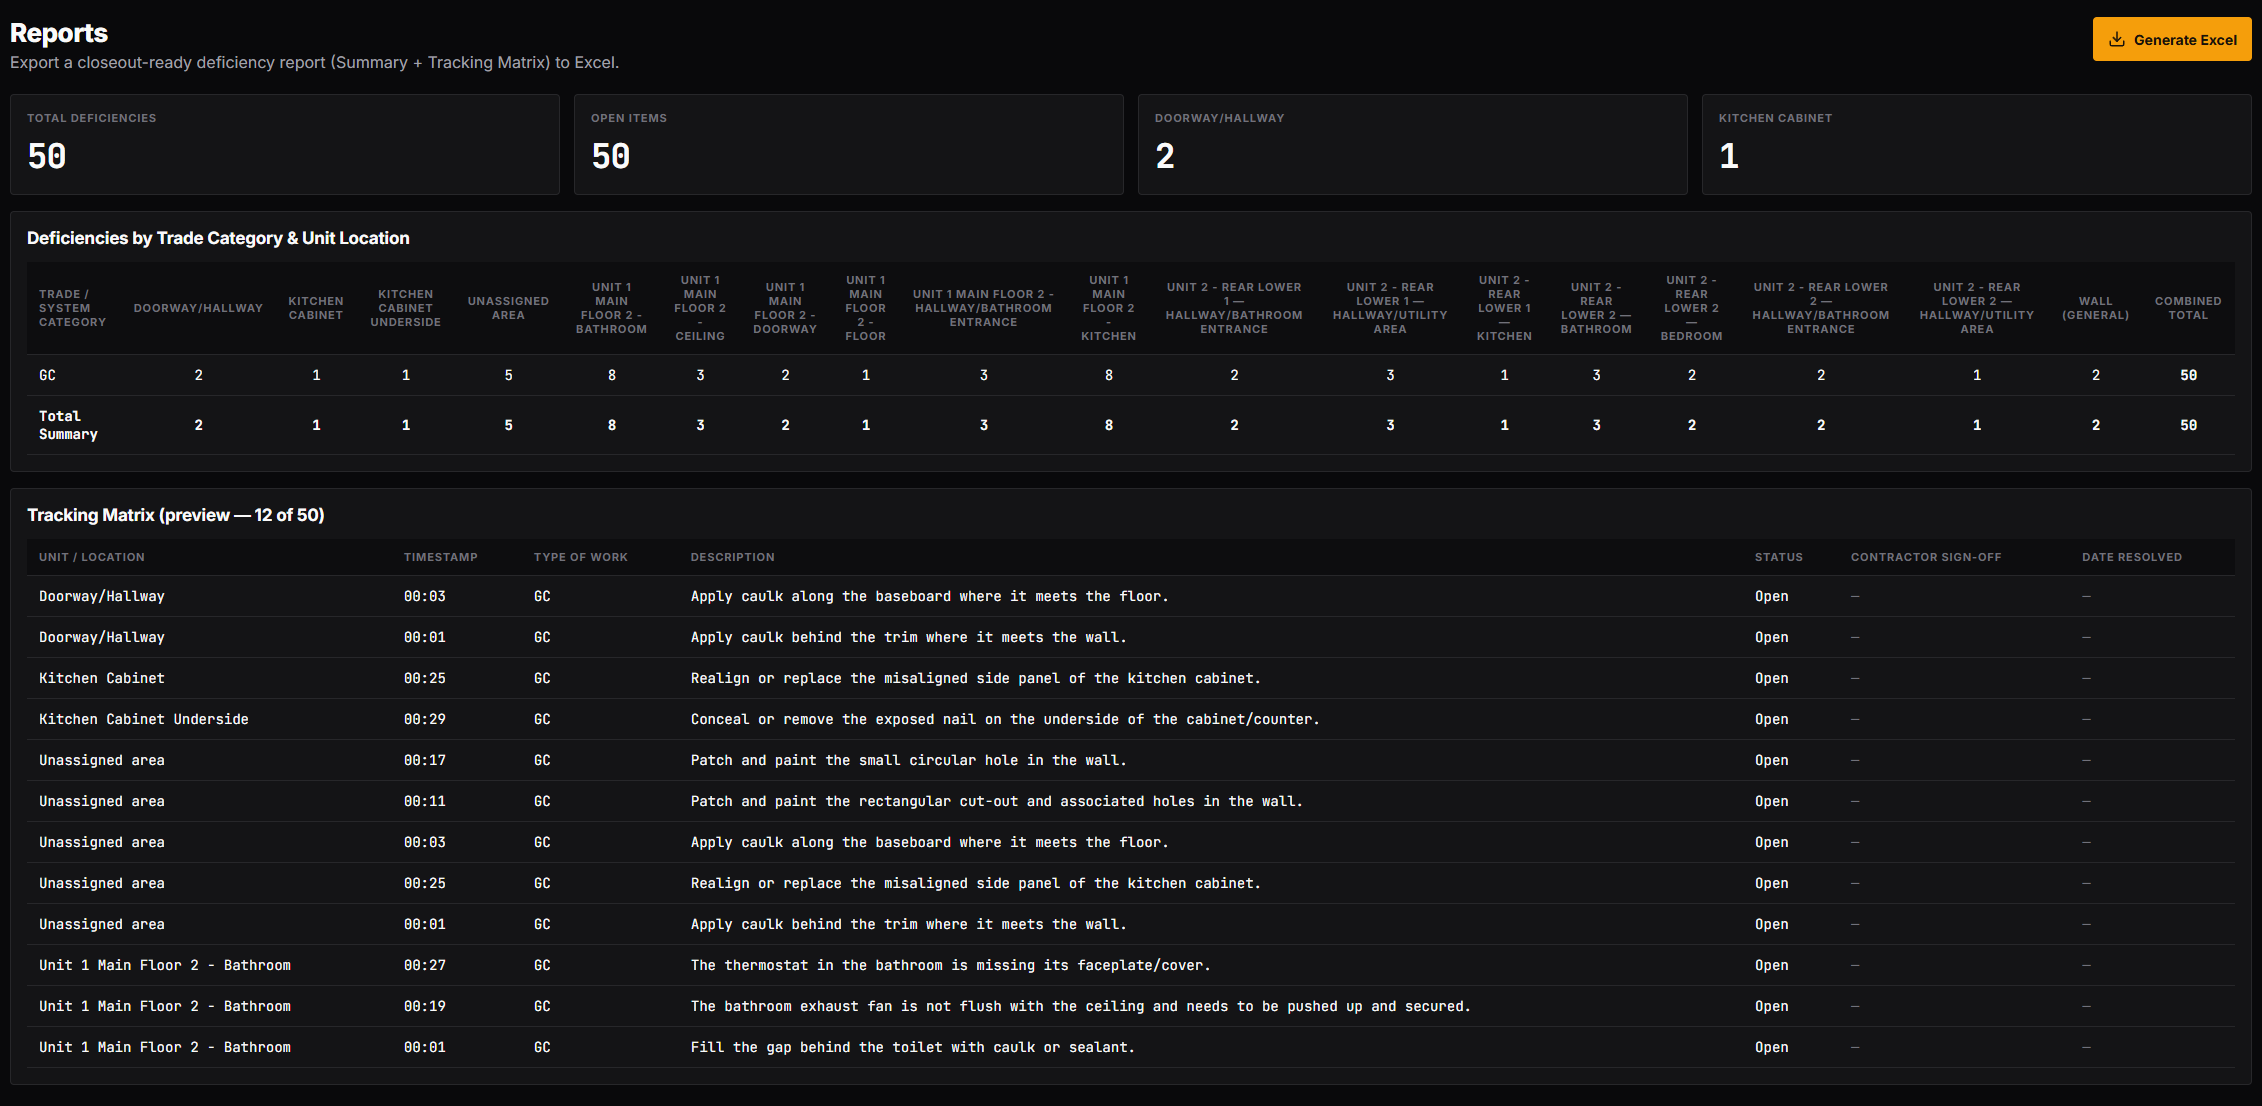2262x1106 pixels.
Task: Click the Combined Total column header
Action: pyautogui.click(x=2188, y=308)
